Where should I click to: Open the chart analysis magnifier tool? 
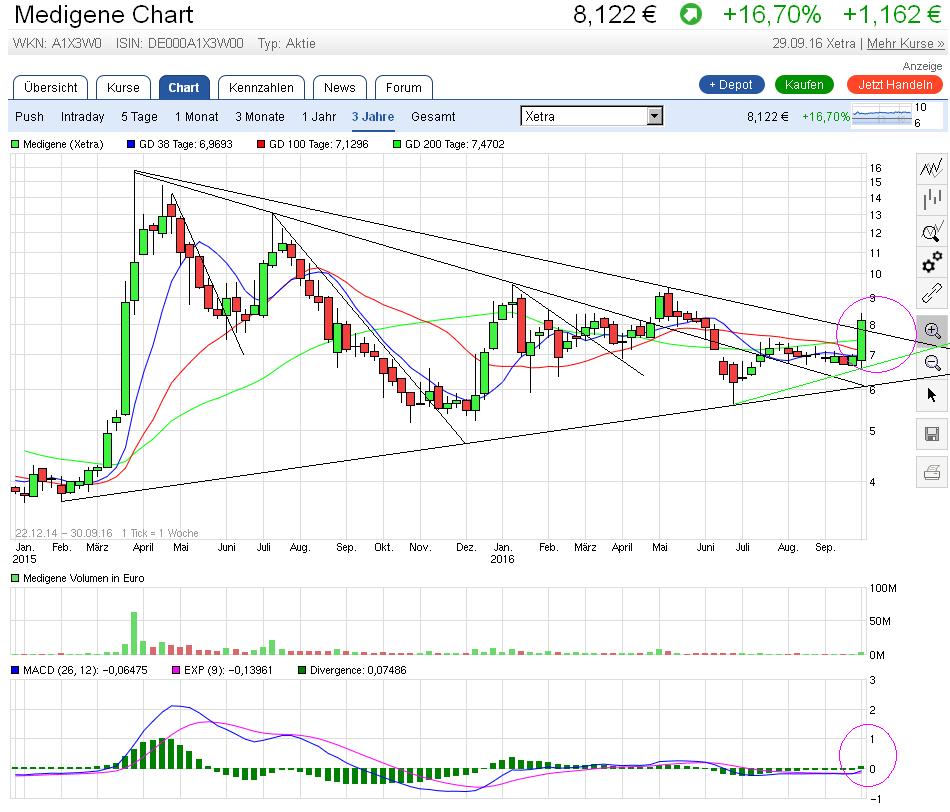click(932, 231)
